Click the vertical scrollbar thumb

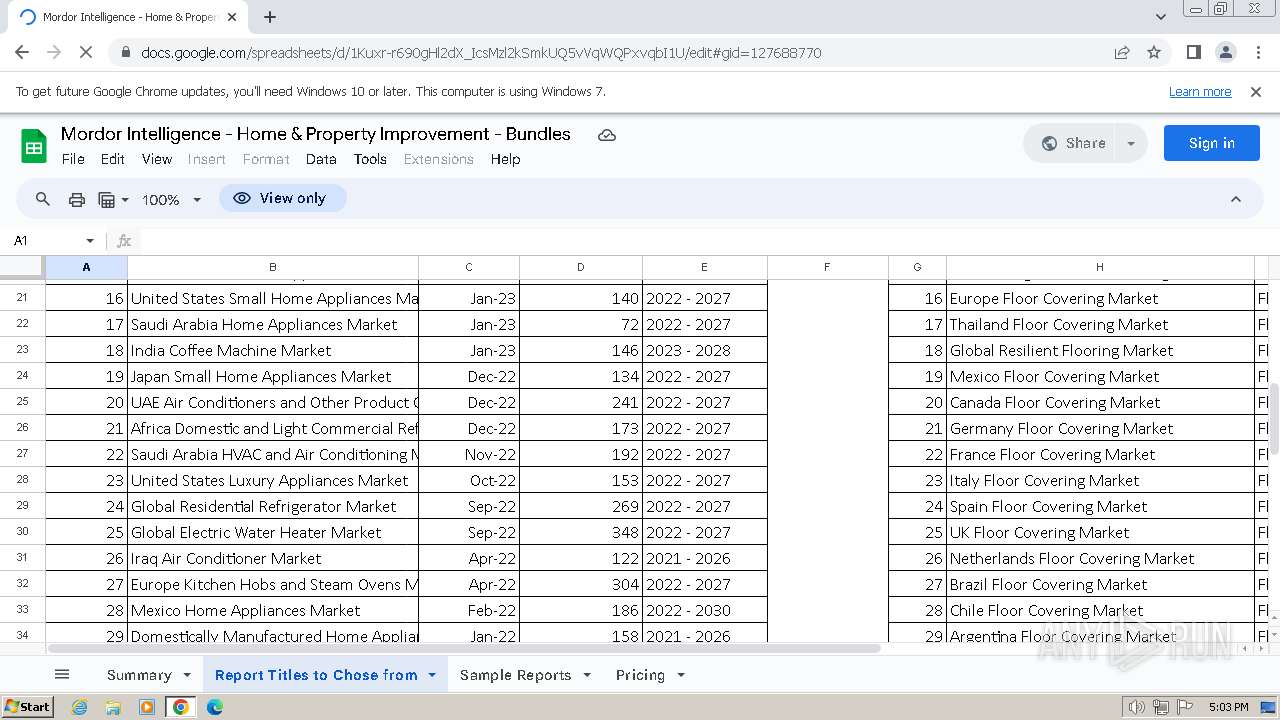point(1274,418)
